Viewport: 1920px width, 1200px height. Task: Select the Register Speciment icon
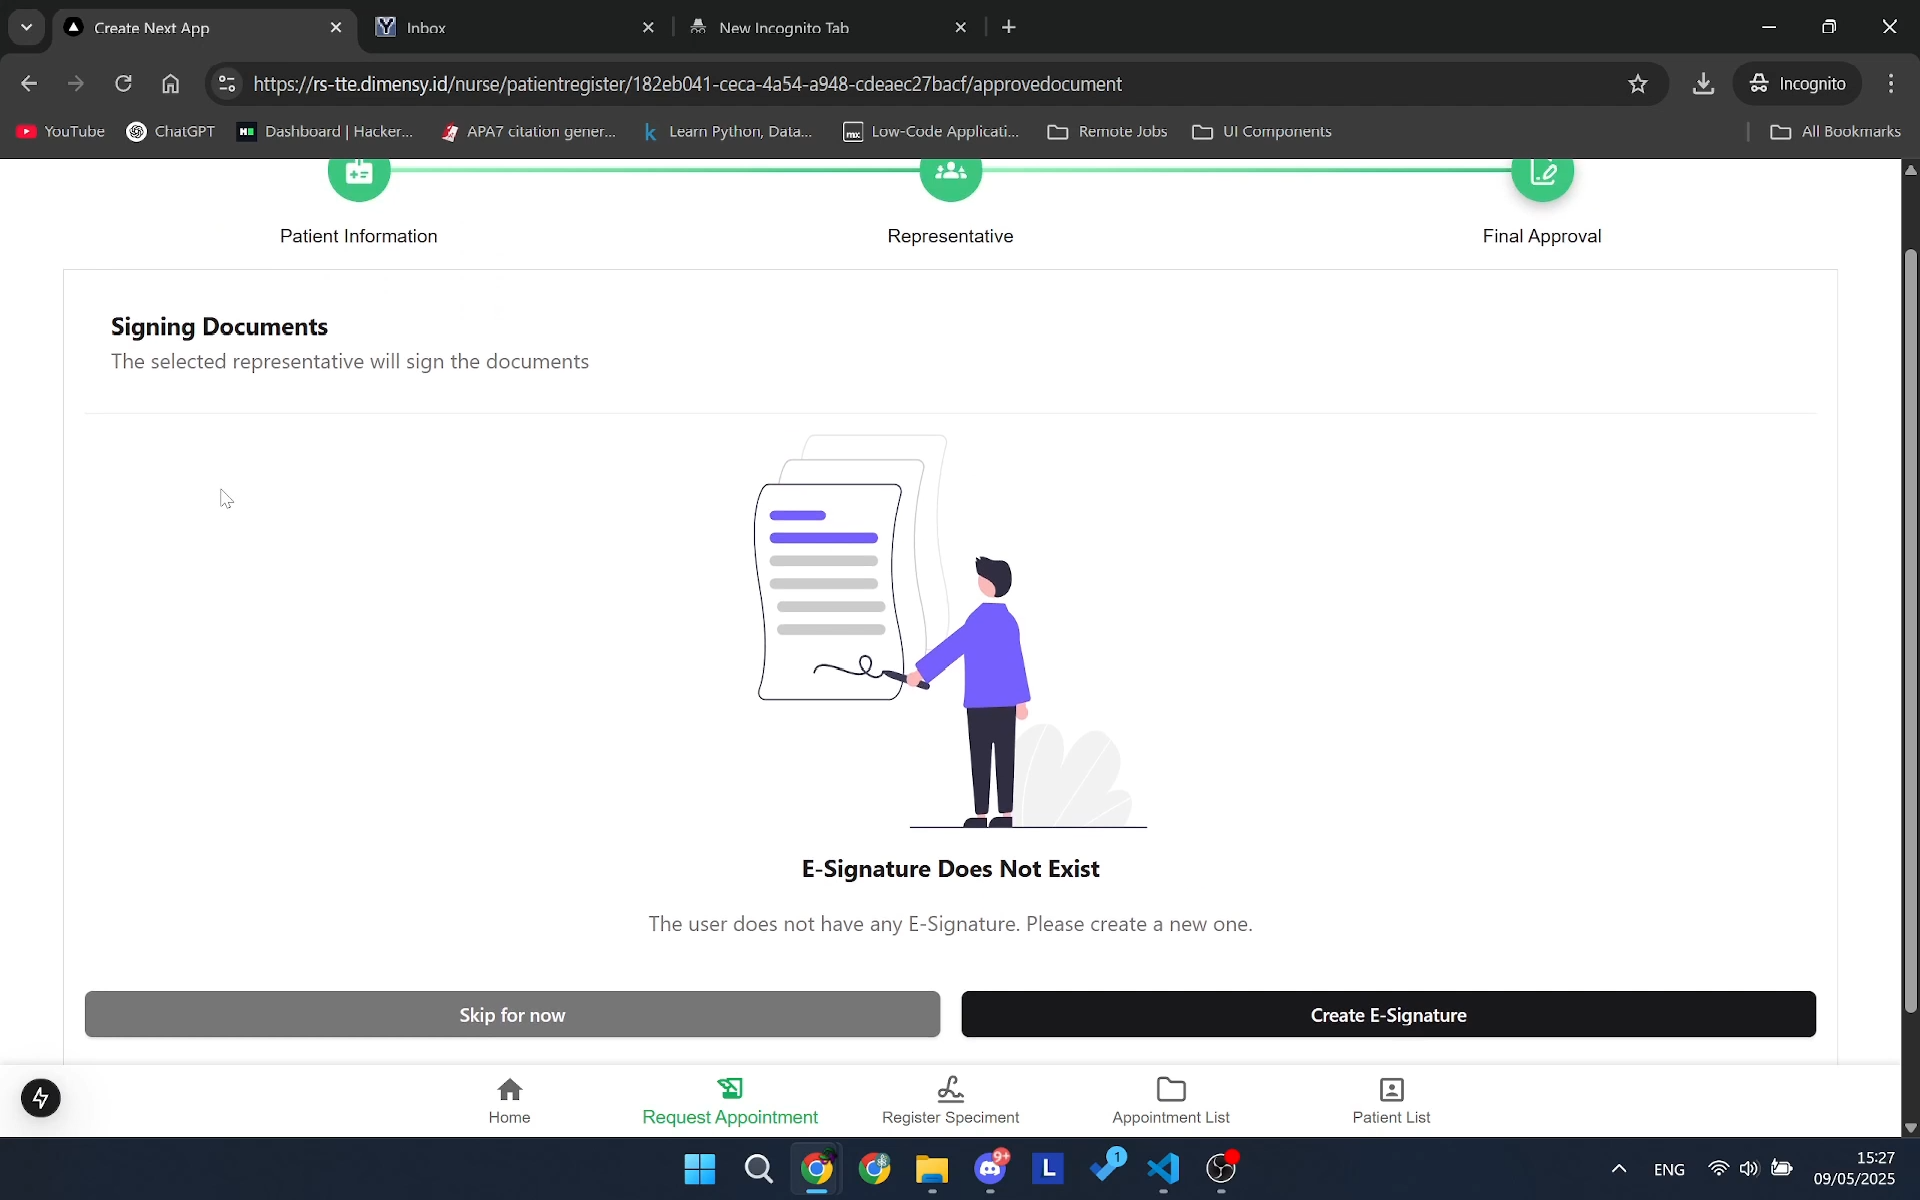point(949,1090)
